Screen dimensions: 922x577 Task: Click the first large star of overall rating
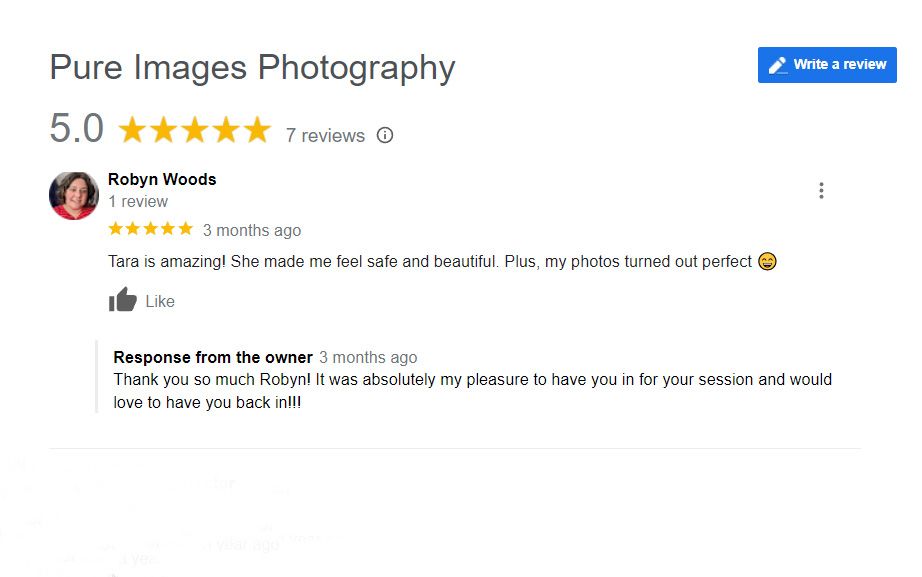[x=132, y=130]
